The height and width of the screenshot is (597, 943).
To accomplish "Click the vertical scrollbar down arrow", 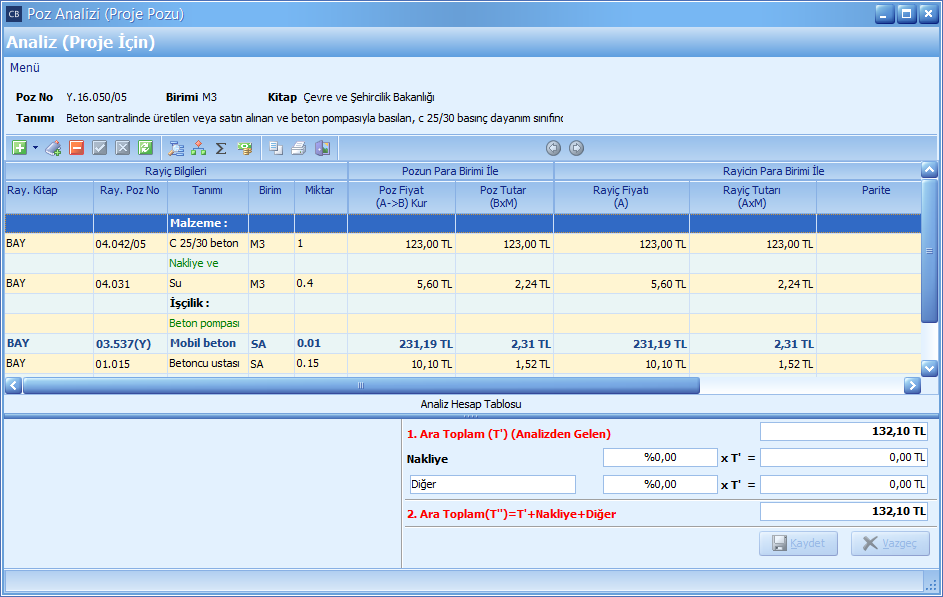I will click(x=929, y=368).
